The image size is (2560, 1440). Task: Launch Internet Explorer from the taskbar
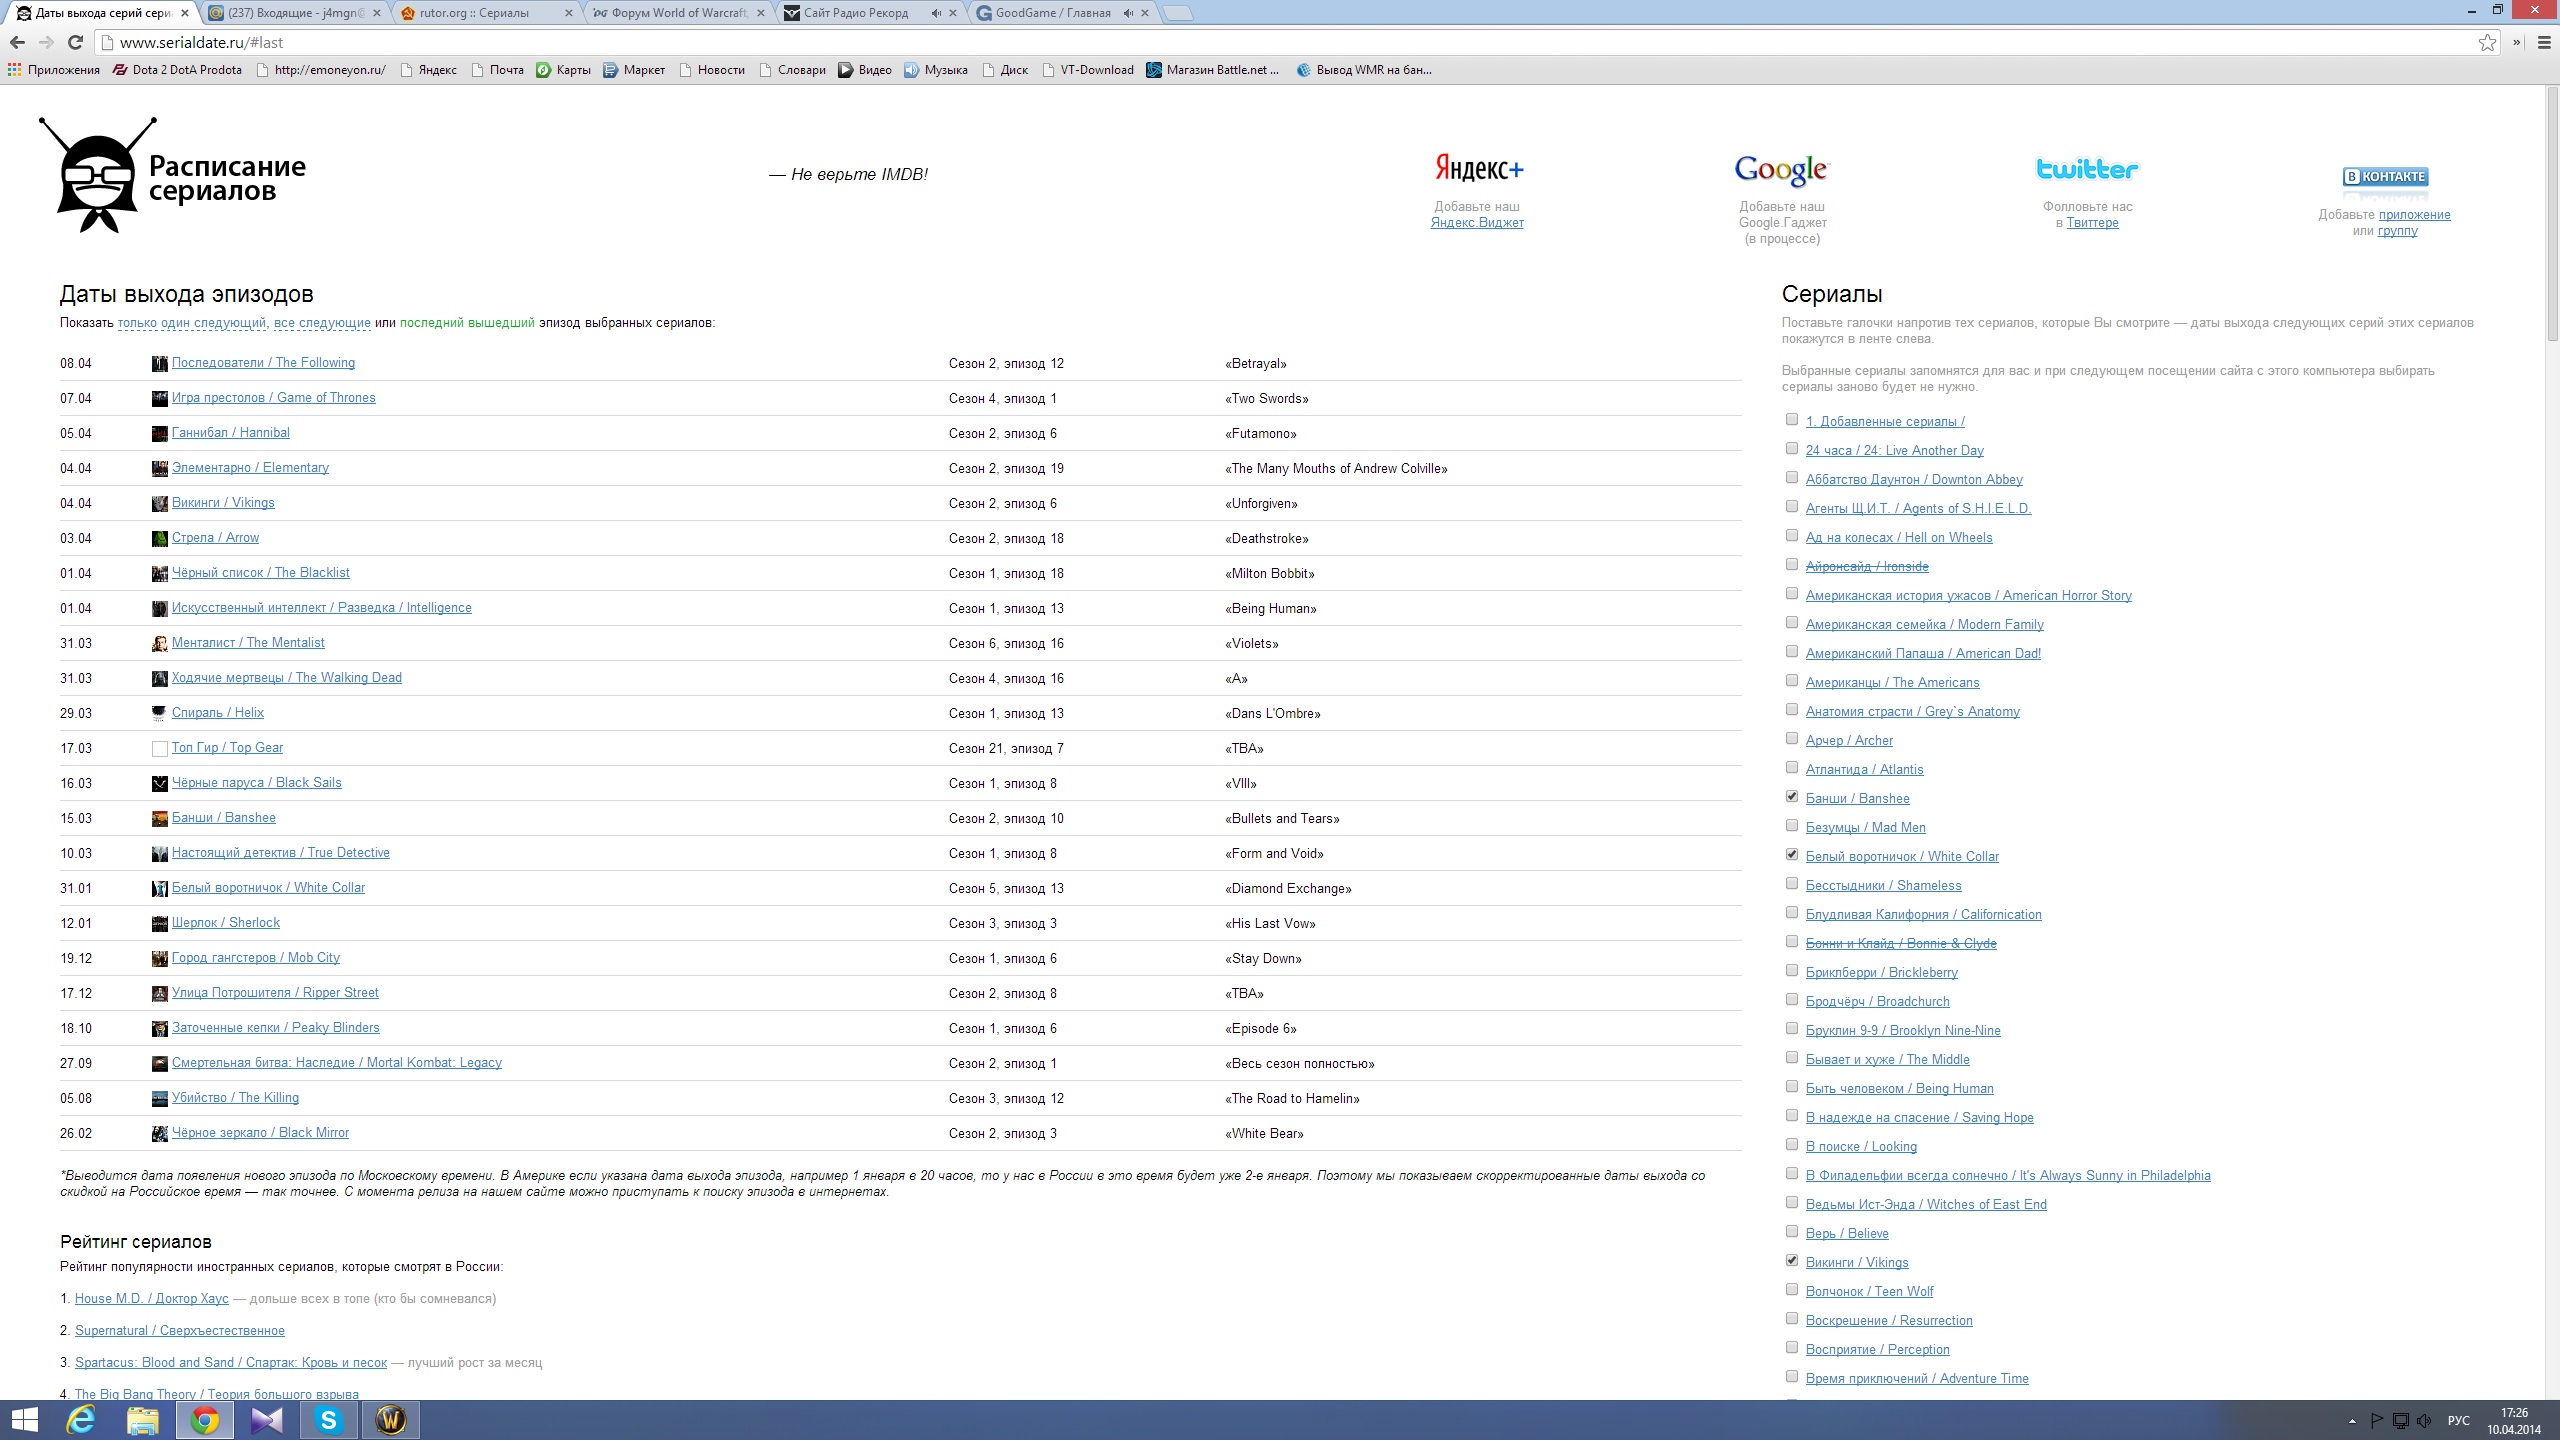click(x=81, y=1420)
